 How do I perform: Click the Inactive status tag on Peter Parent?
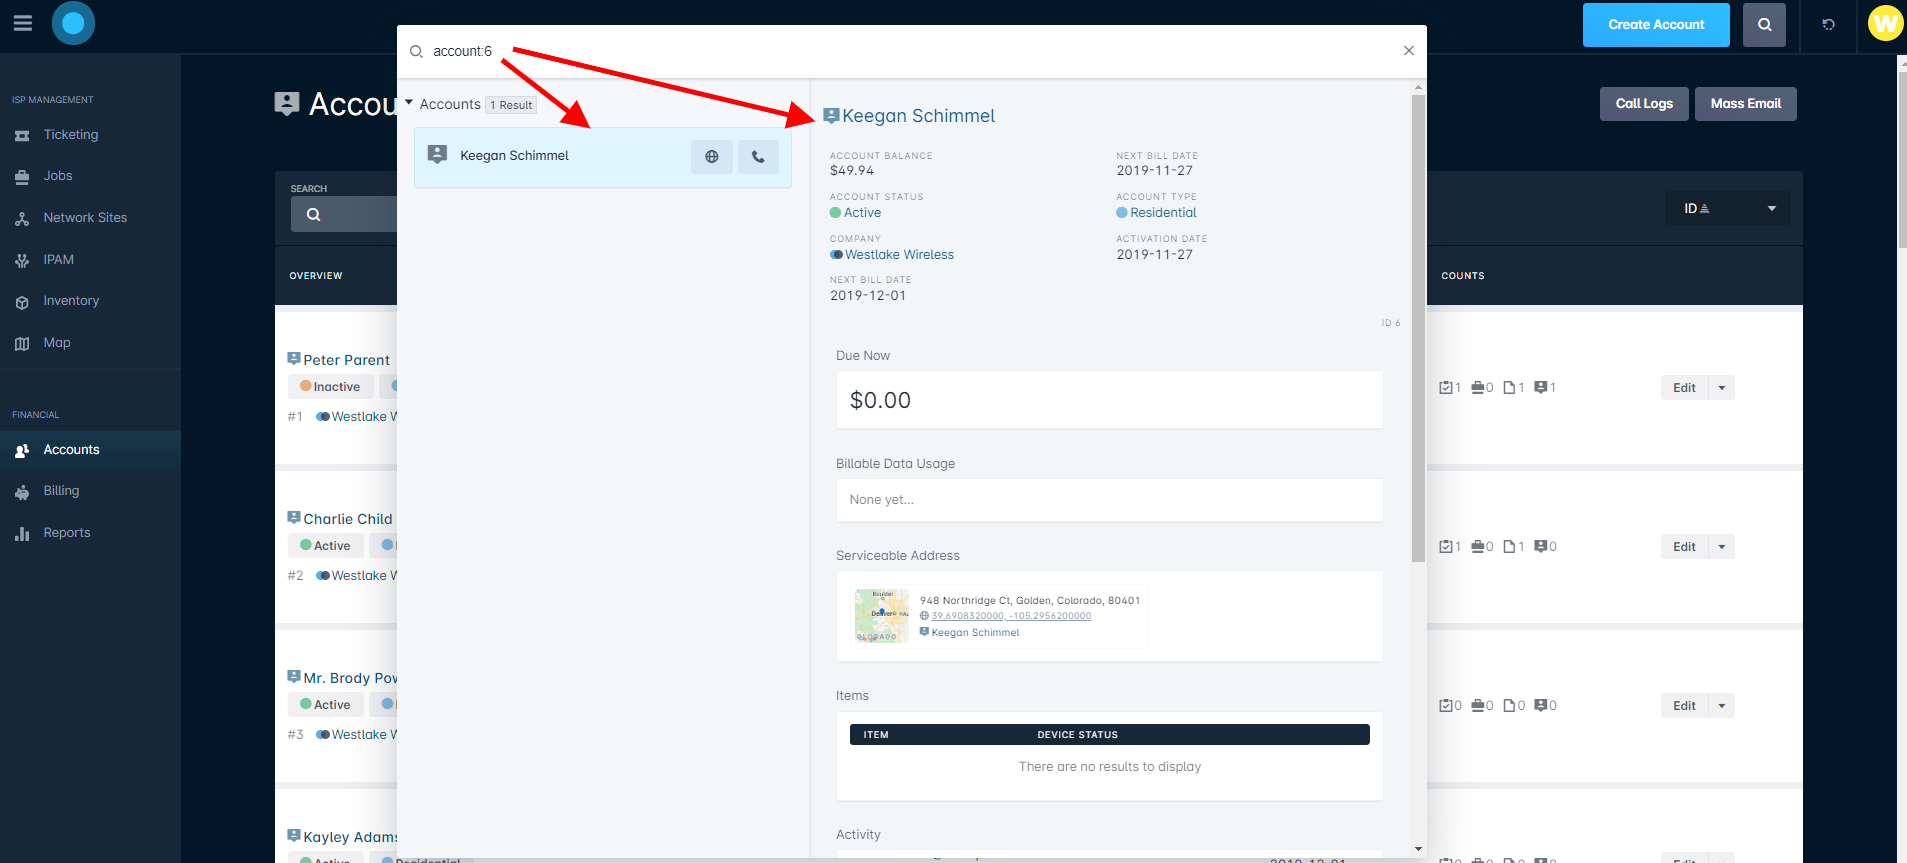[x=331, y=387]
